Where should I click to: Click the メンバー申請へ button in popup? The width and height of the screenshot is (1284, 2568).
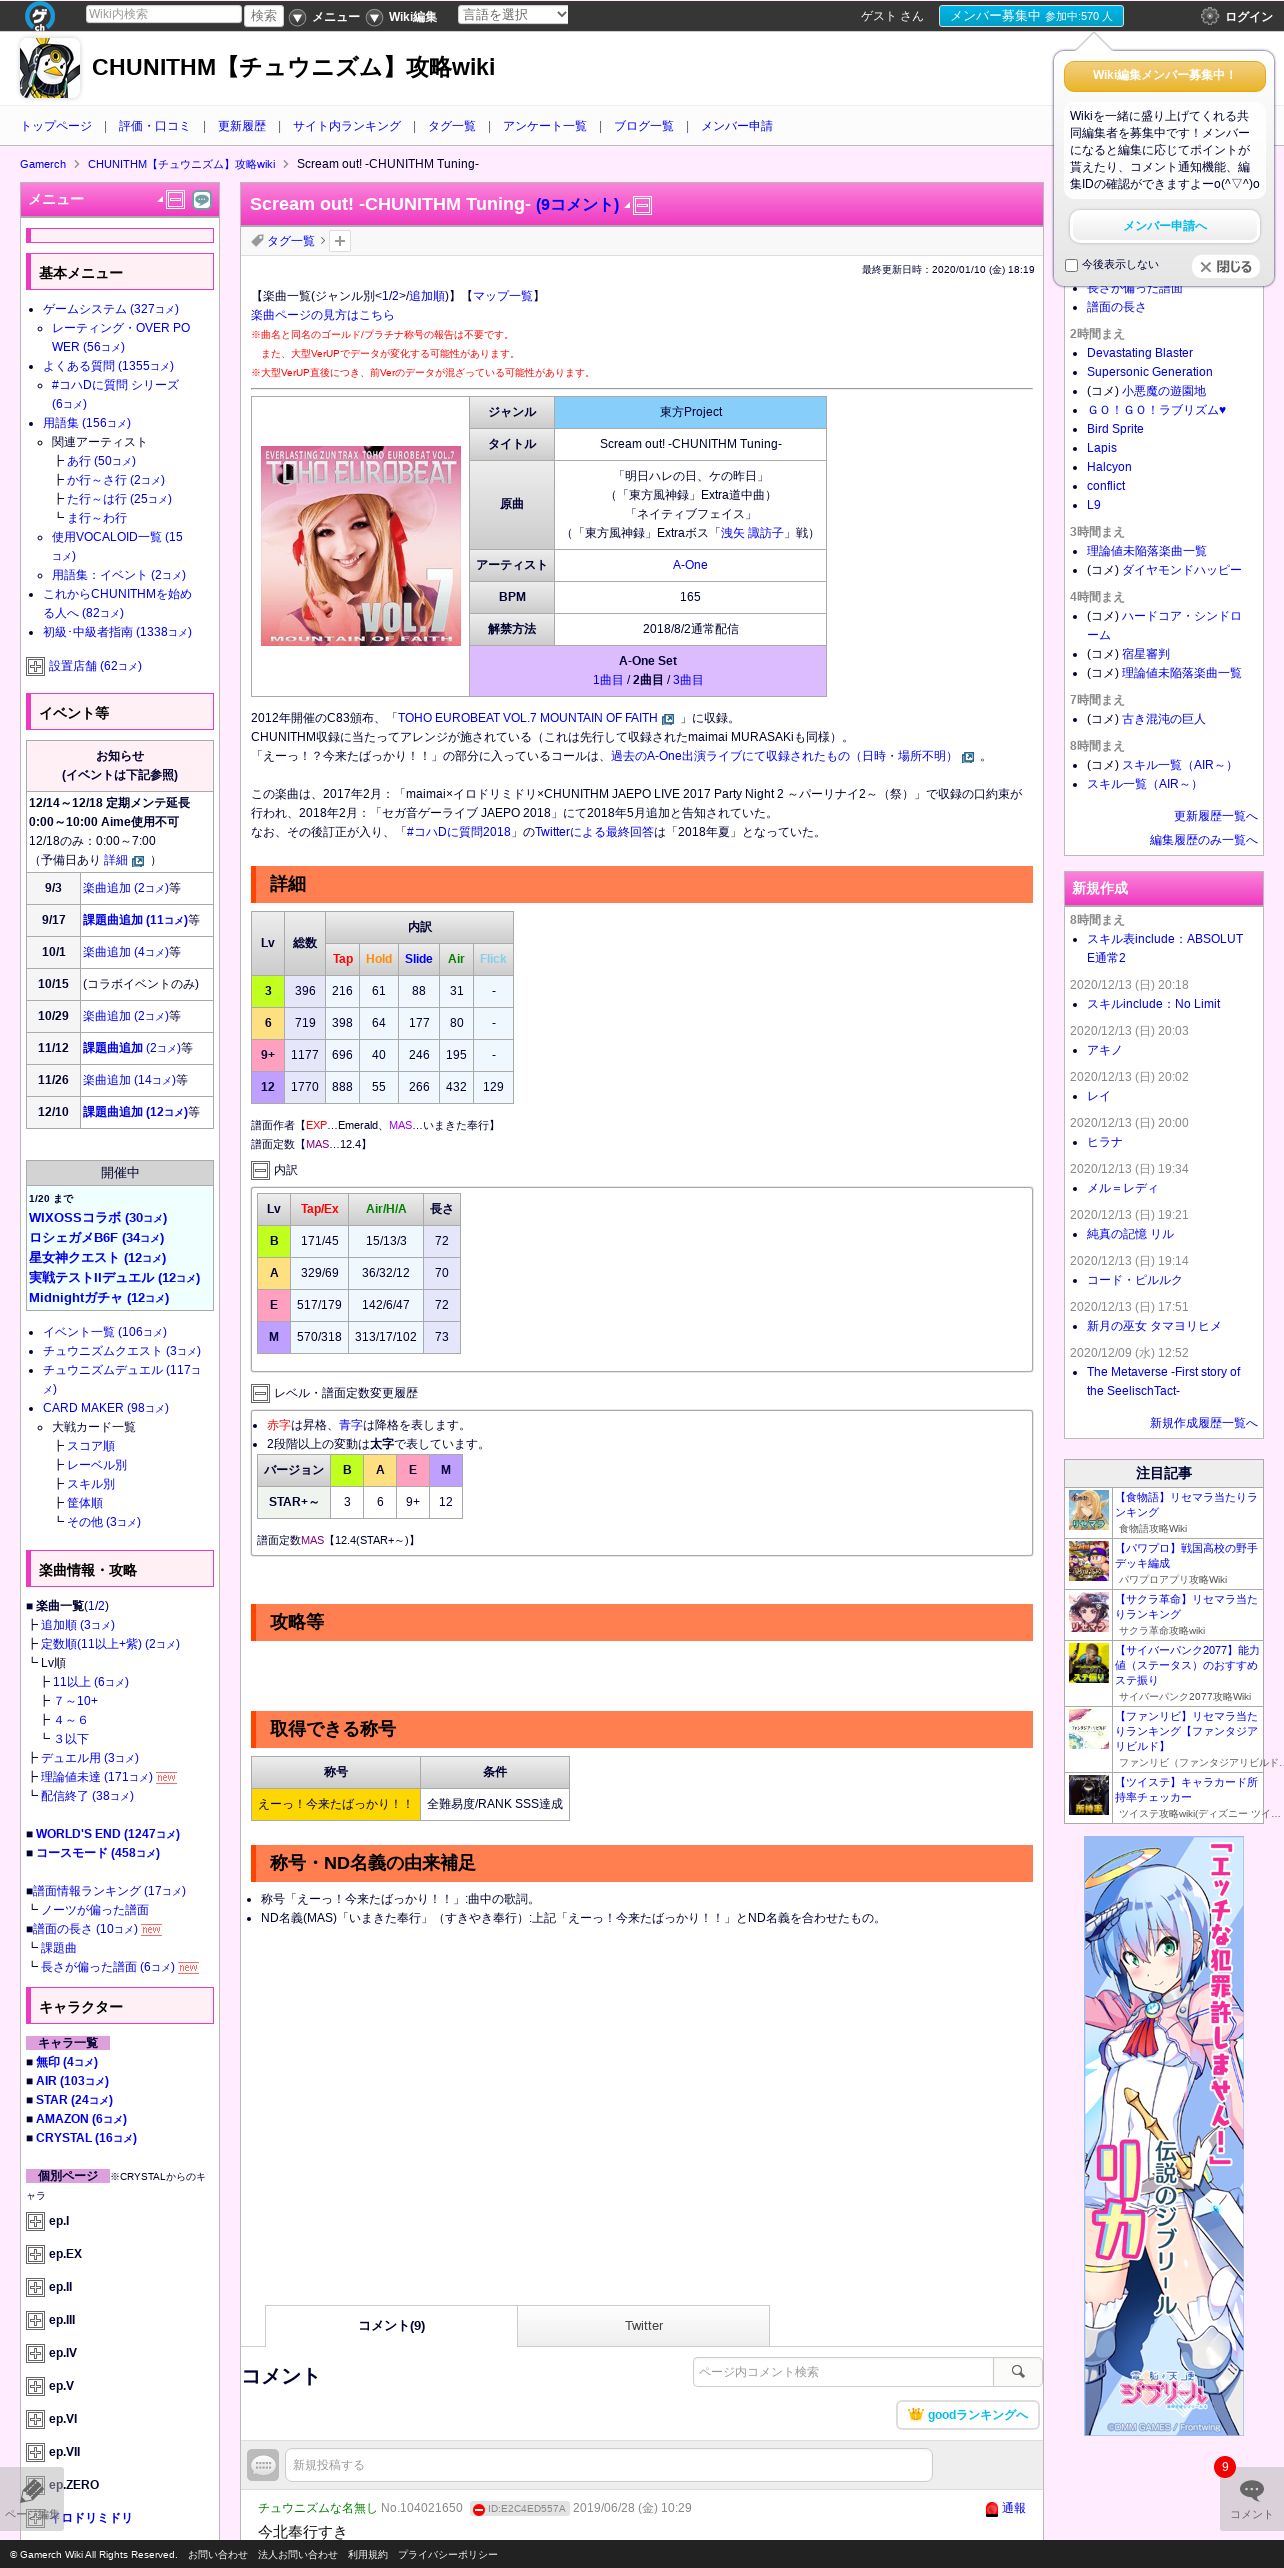pos(1164,226)
